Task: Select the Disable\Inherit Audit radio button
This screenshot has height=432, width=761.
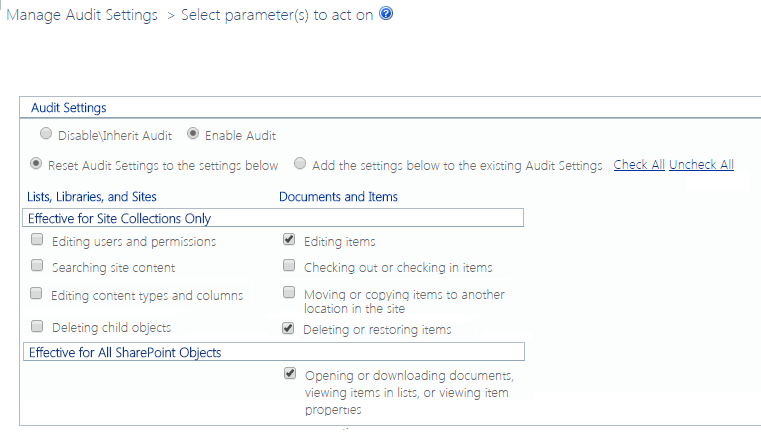Action: coord(46,134)
